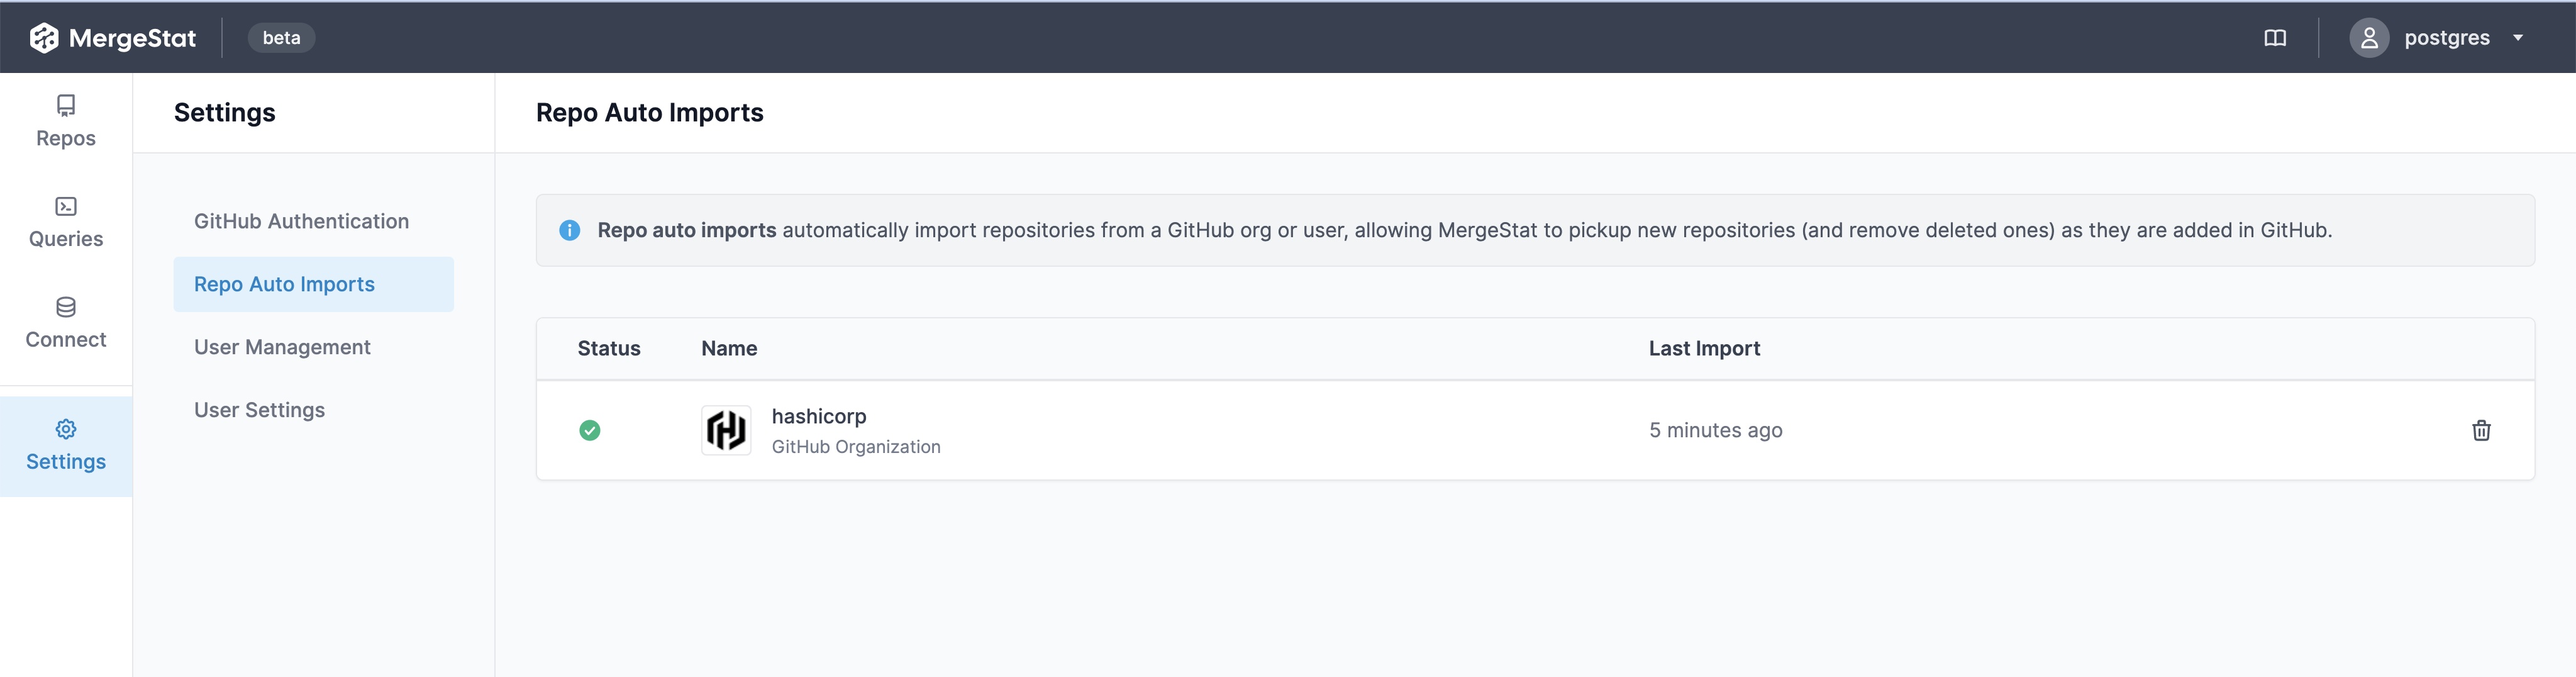Viewport: 2576px width, 677px height.
Task: Click the green status check for hashicorp
Action: [x=590, y=430]
